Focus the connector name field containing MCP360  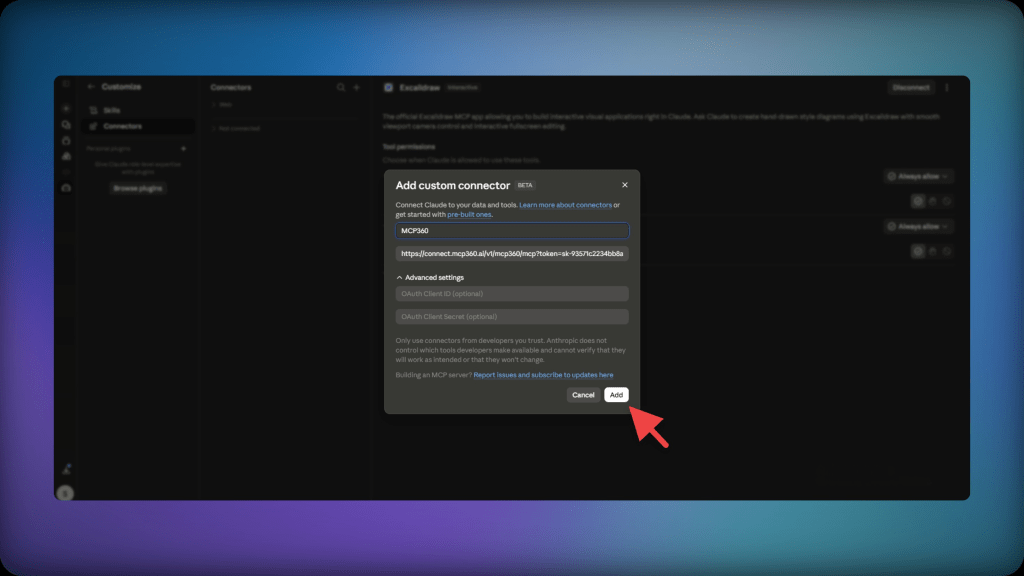coord(512,231)
